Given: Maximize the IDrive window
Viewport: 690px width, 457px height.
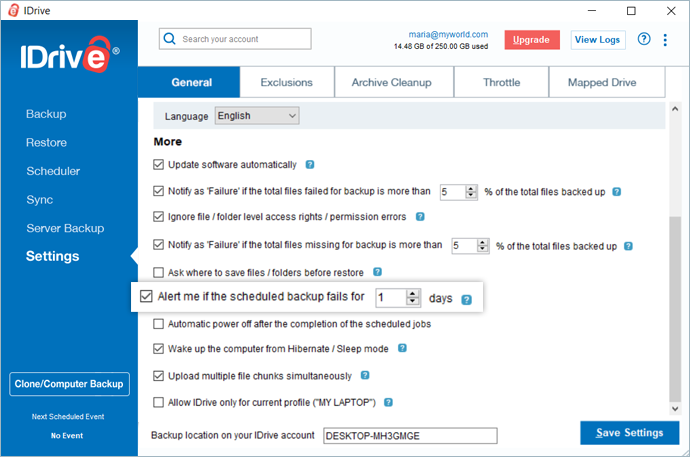Looking at the screenshot, I should 631,11.
